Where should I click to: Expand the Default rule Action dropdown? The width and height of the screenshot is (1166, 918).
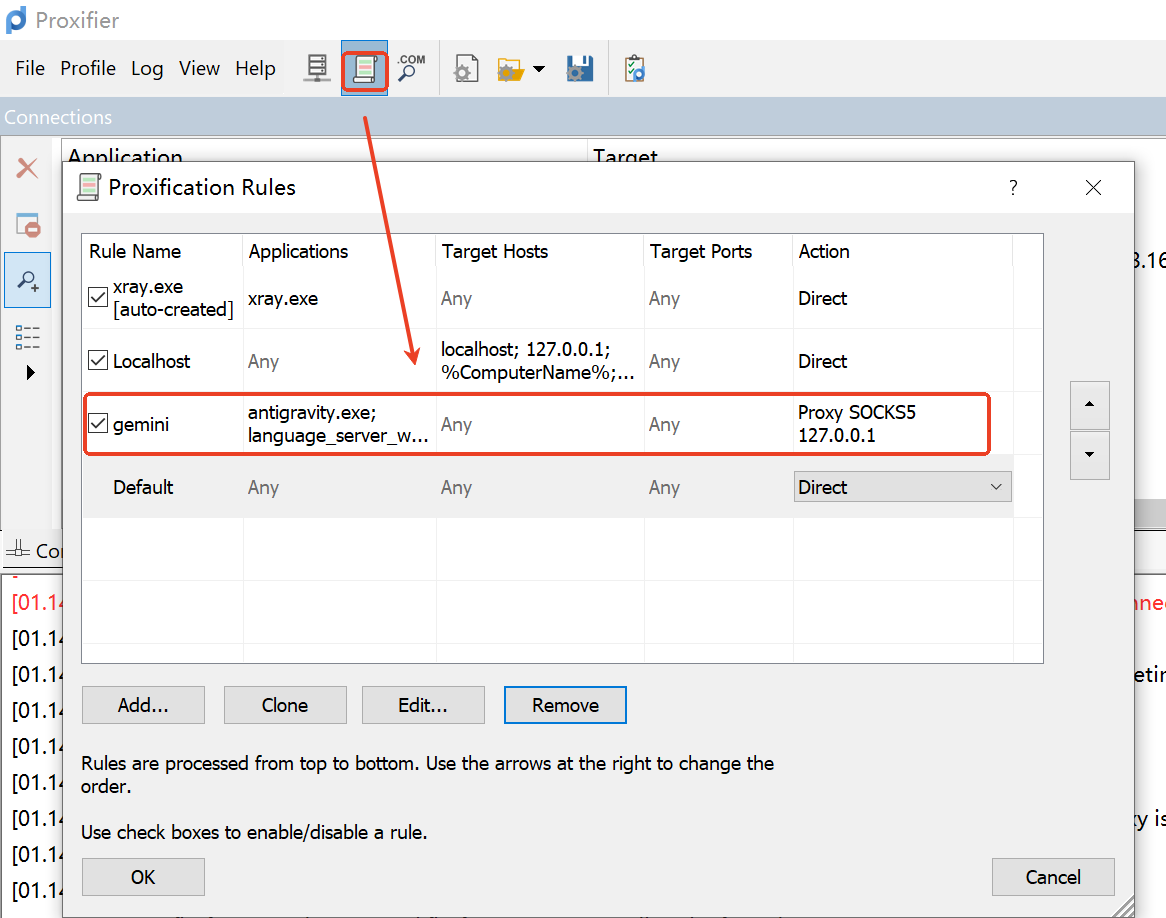point(995,487)
